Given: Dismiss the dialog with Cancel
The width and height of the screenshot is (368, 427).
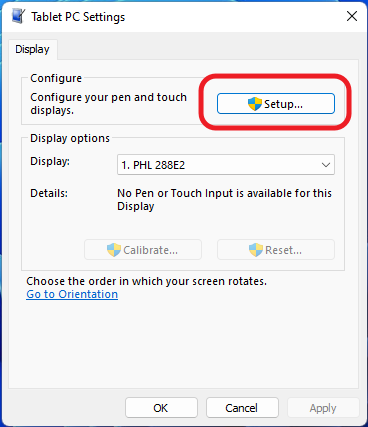Looking at the screenshot, I should coord(242,408).
